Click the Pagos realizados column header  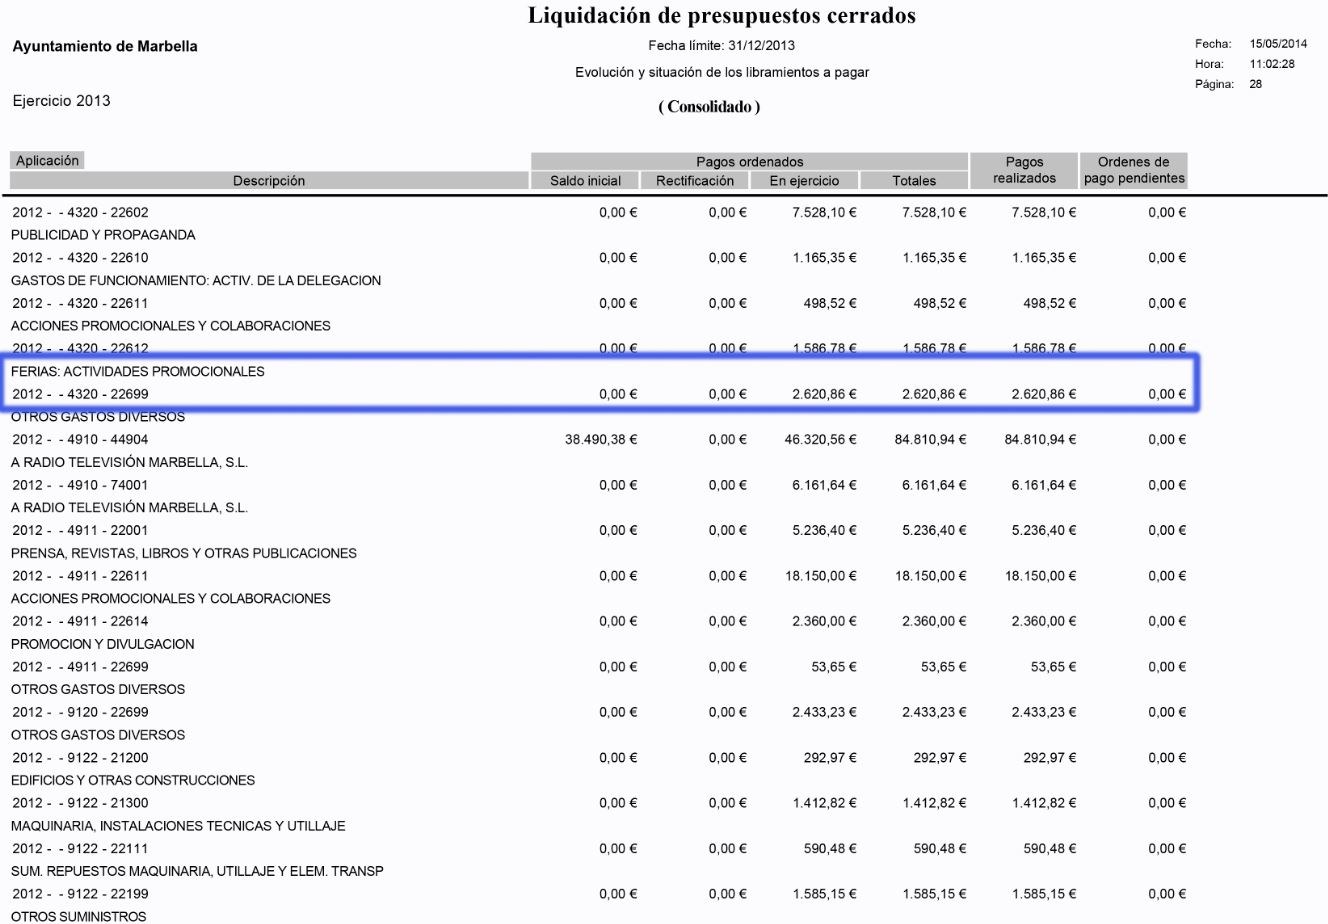(1024, 170)
